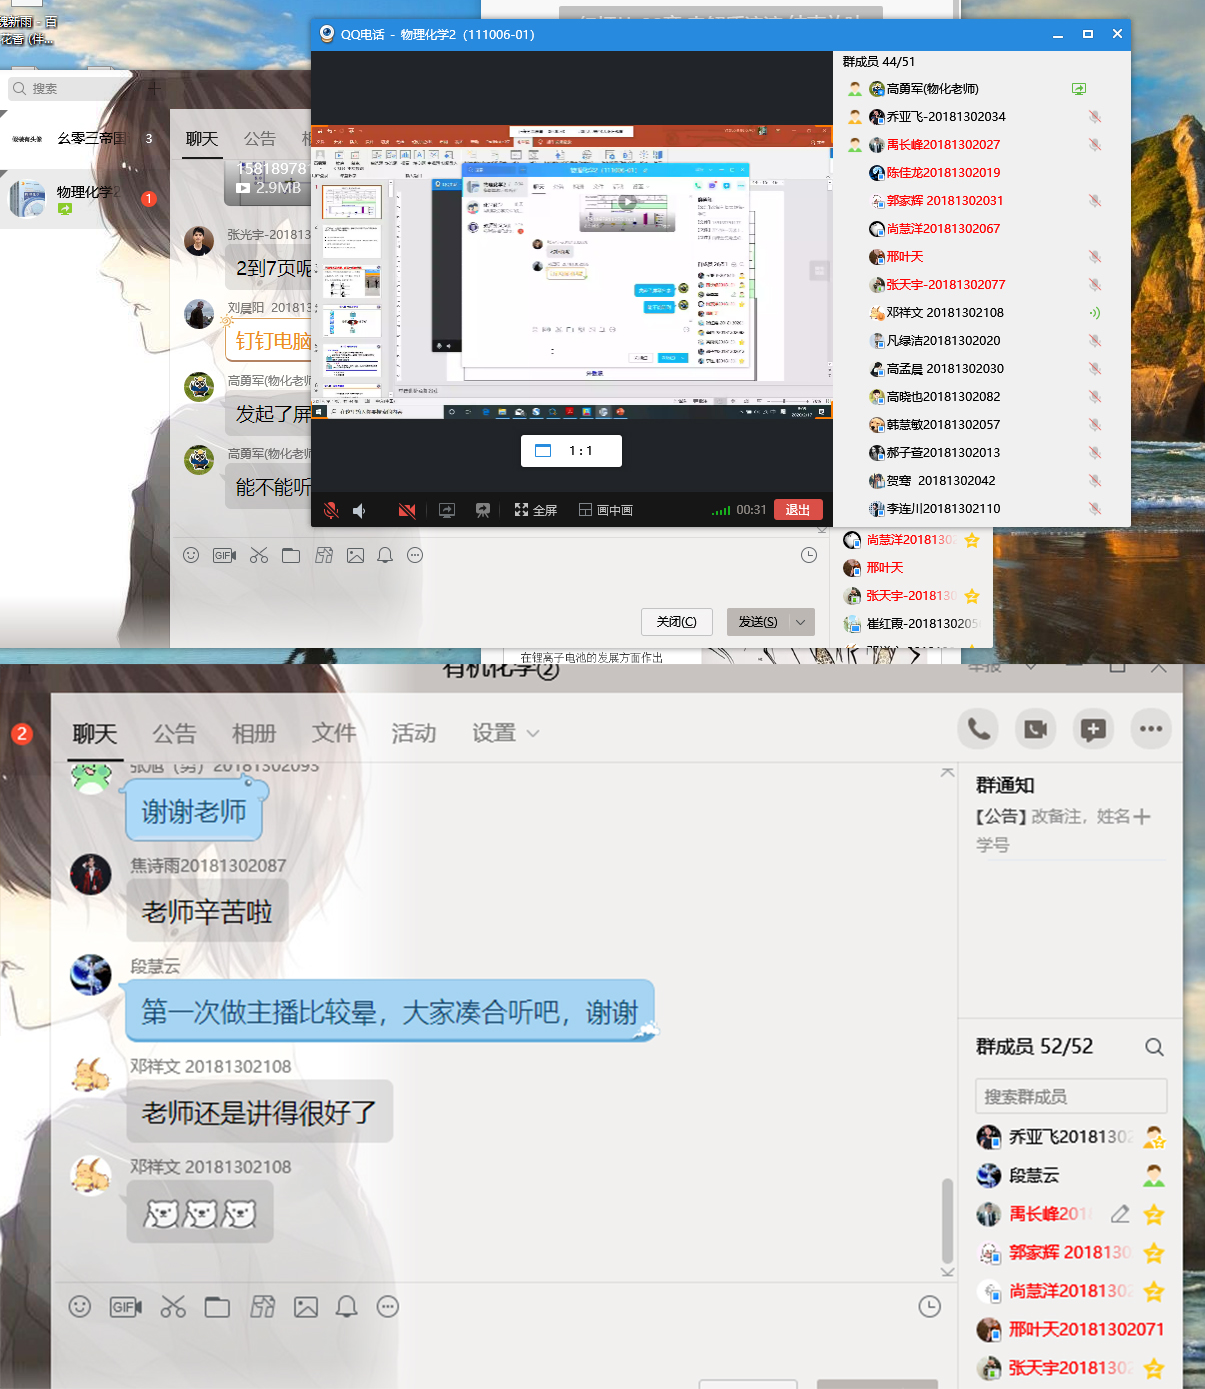Toggle the microphone mute in QQ call
1205x1389 pixels.
331,510
